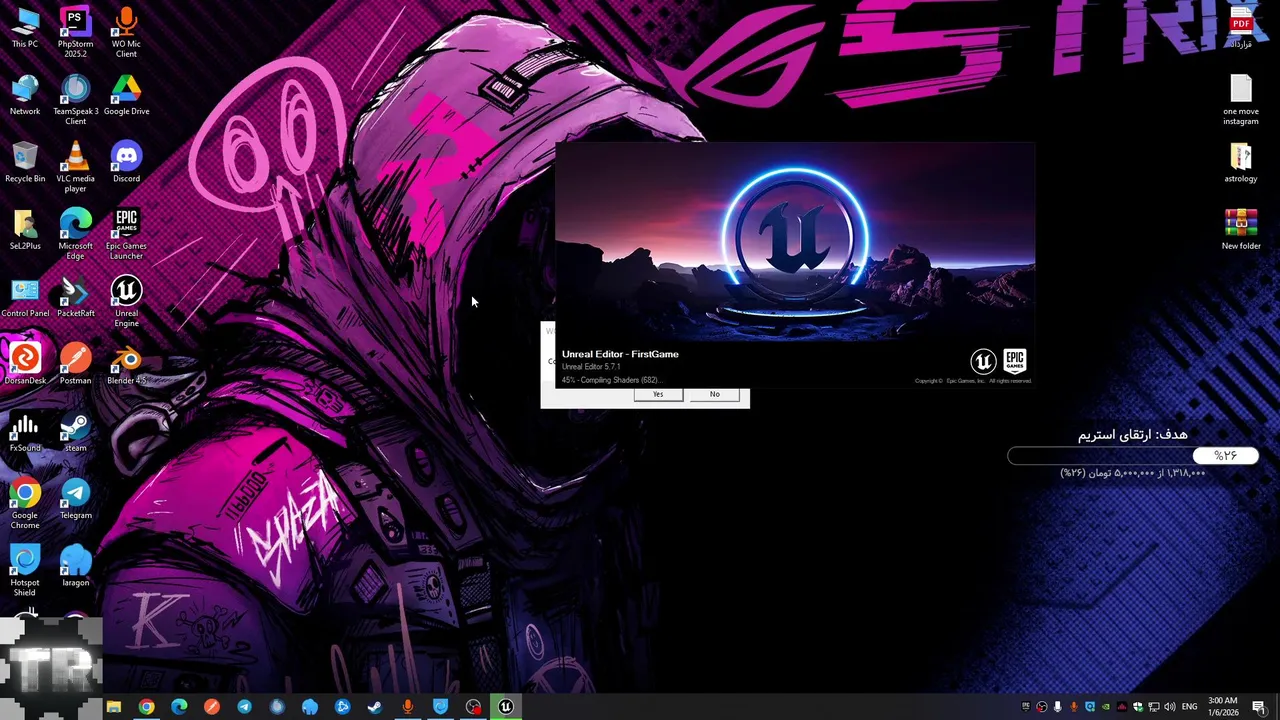This screenshot has width=1280, height=720.
Task: Open Postman from the taskbar
Action: point(212,707)
